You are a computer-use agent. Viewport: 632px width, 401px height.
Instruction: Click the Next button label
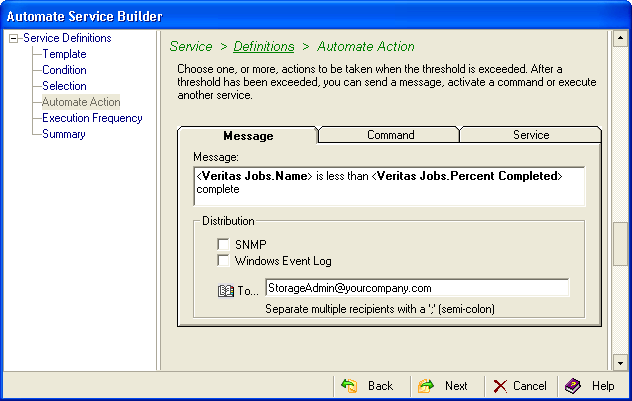pyautogui.click(x=456, y=386)
